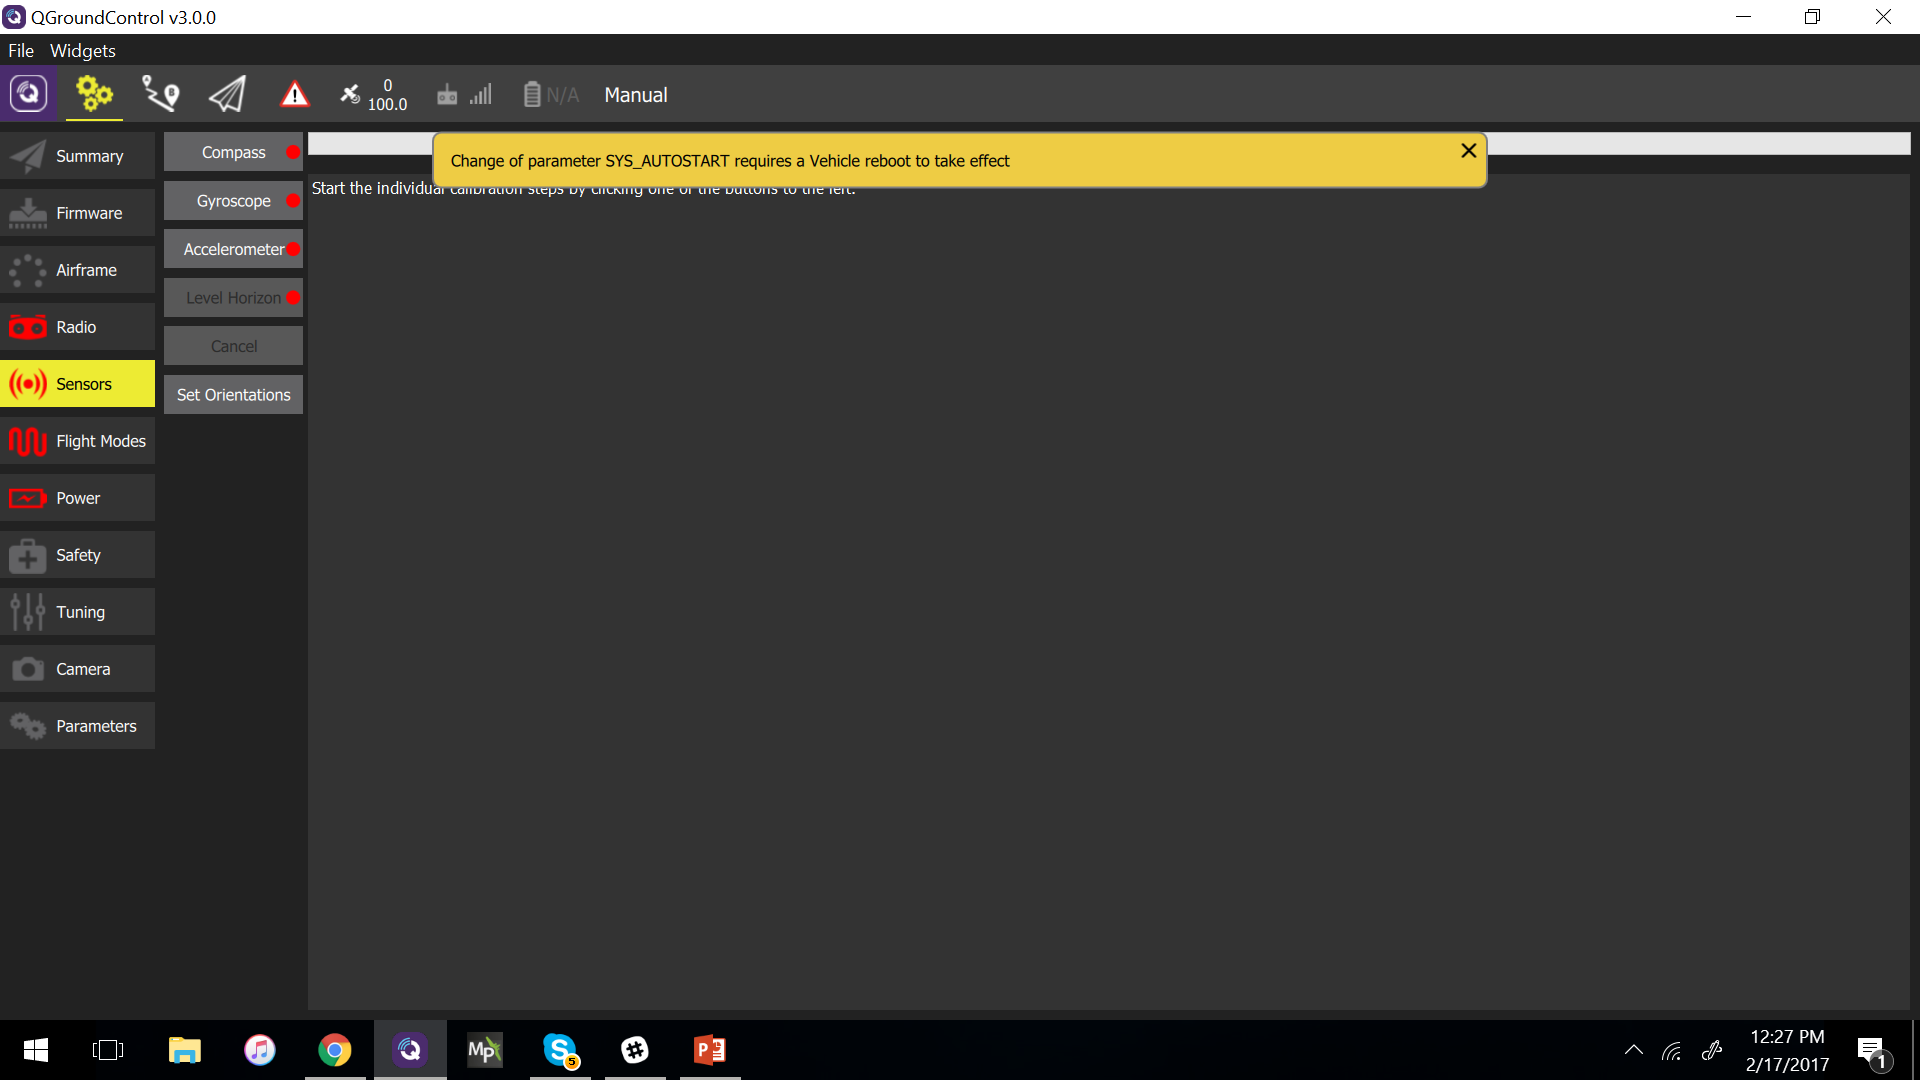The width and height of the screenshot is (1920, 1080).
Task: Open the File menu
Action: pos(21,51)
